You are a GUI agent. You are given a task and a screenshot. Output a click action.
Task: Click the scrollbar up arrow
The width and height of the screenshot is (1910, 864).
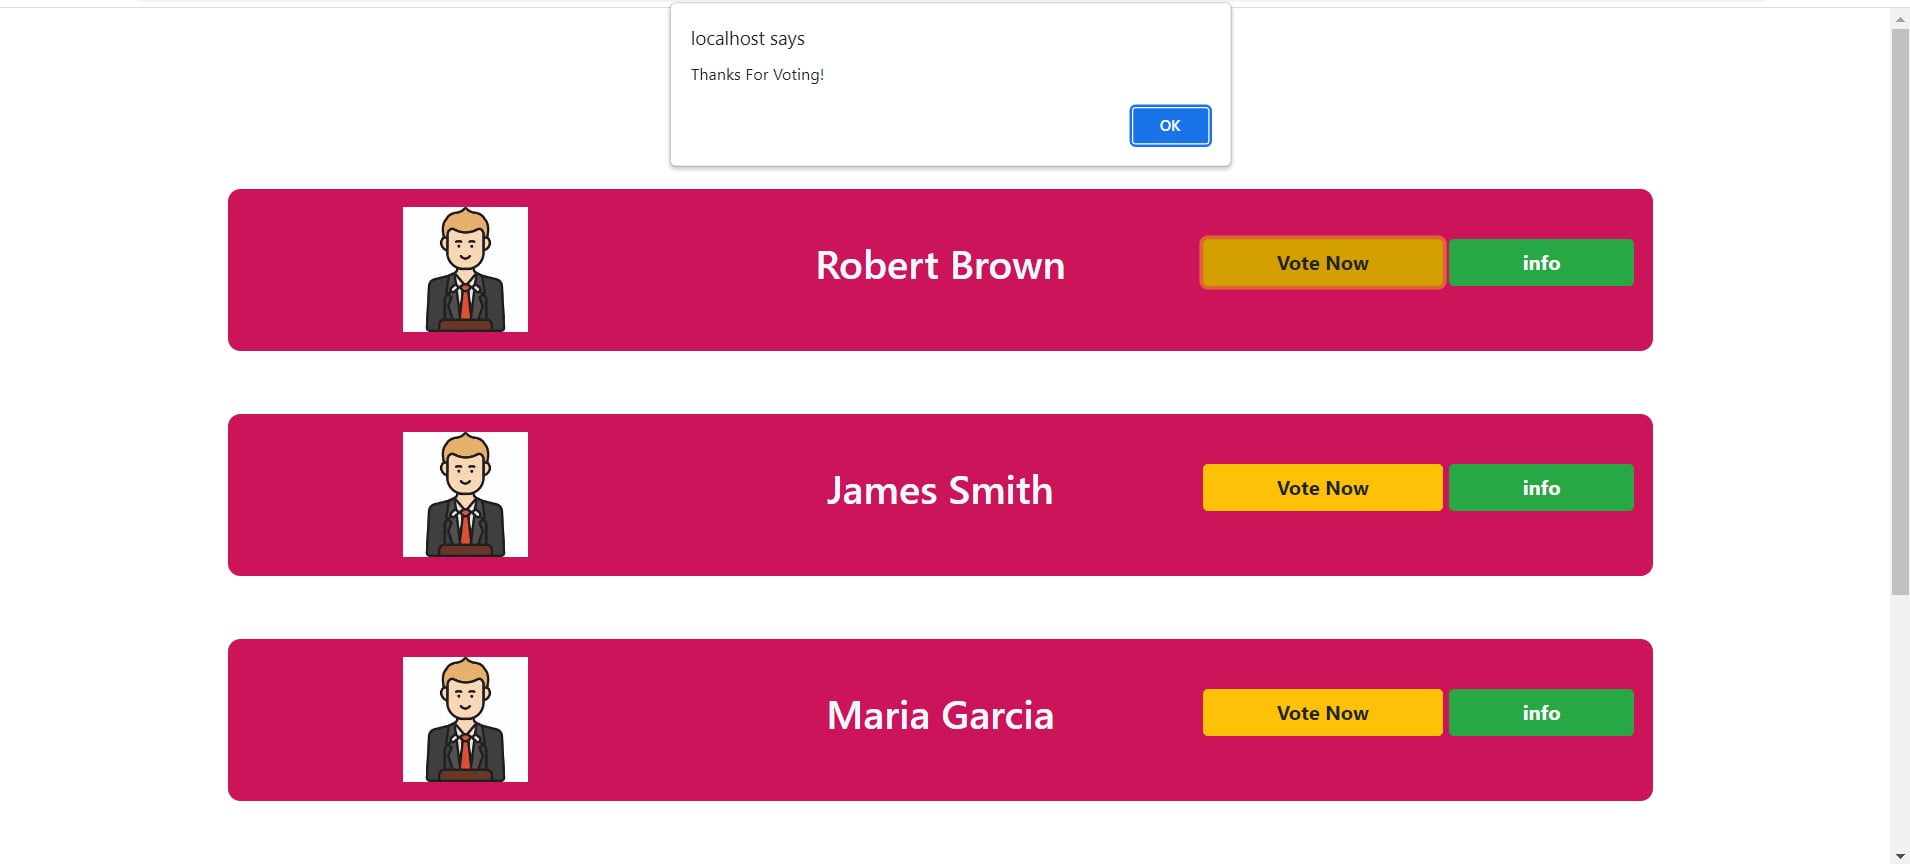pos(1900,18)
